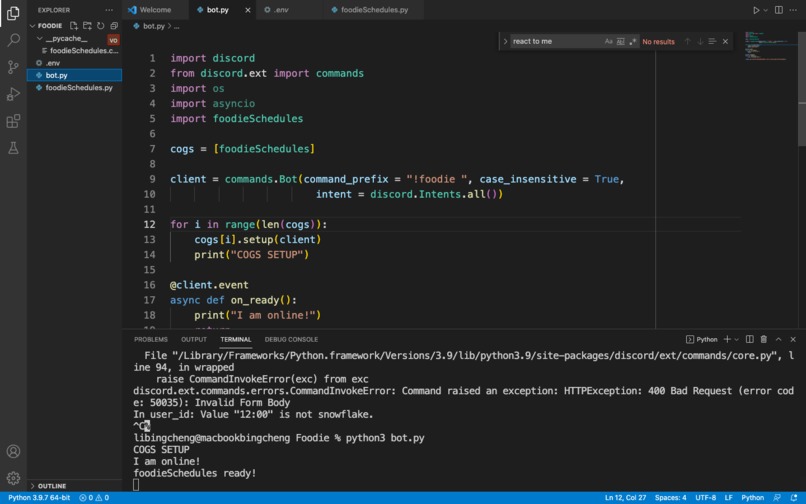Open the Search view in activity bar
806x504 pixels.
coord(13,40)
